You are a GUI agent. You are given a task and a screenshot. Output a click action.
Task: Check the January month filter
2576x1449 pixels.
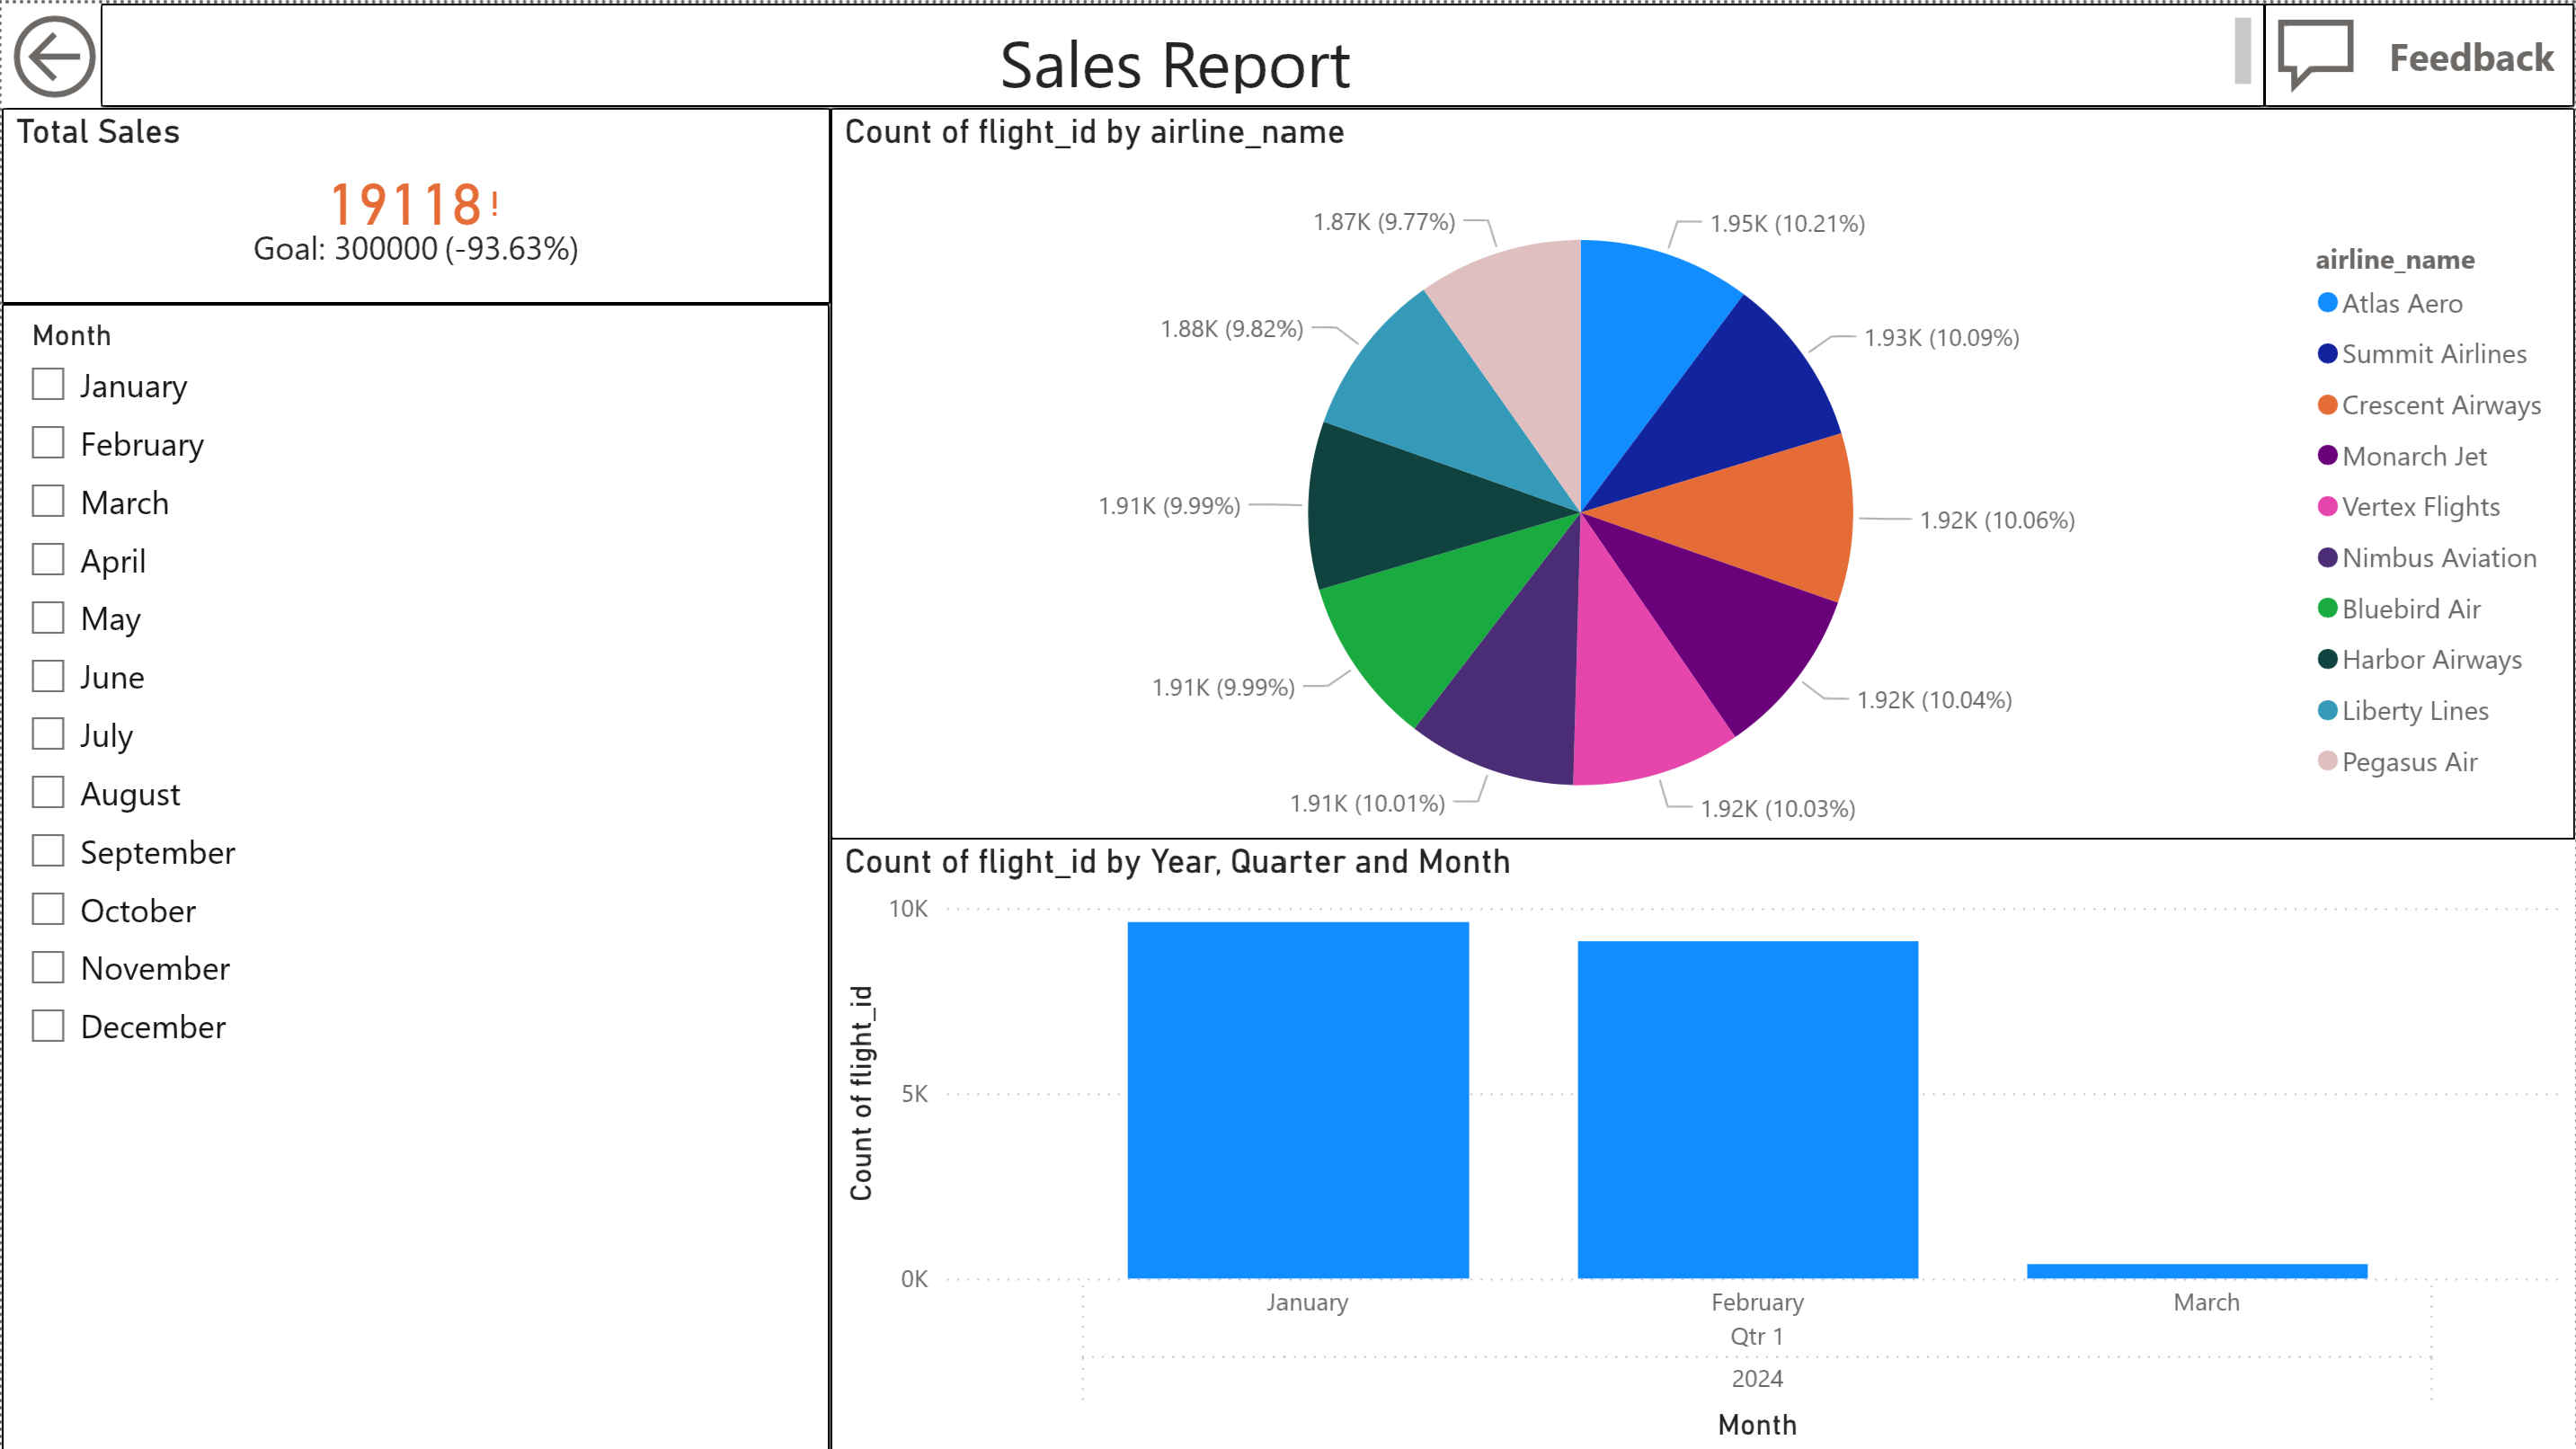pyautogui.click(x=48, y=384)
